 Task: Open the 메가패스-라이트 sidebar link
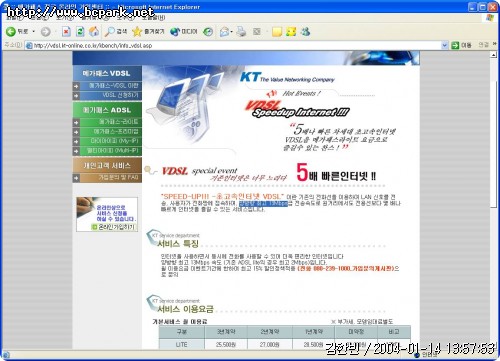[118, 122]
